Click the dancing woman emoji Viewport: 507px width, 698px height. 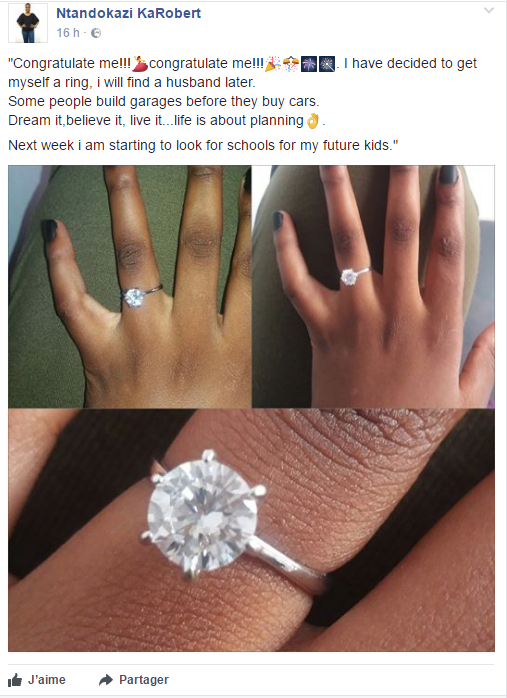coord(140,64)
